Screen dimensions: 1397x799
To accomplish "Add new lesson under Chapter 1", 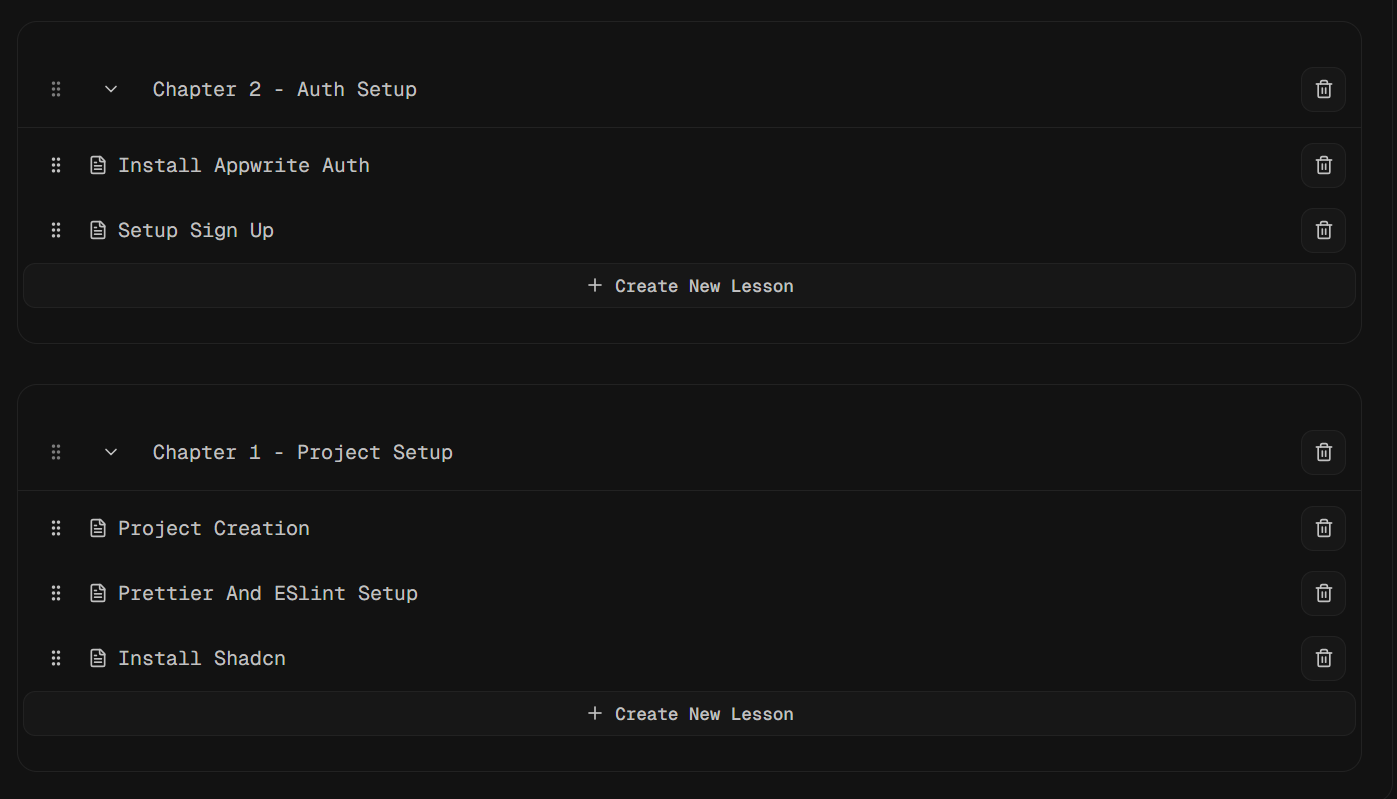I will [x=690, y=714].
